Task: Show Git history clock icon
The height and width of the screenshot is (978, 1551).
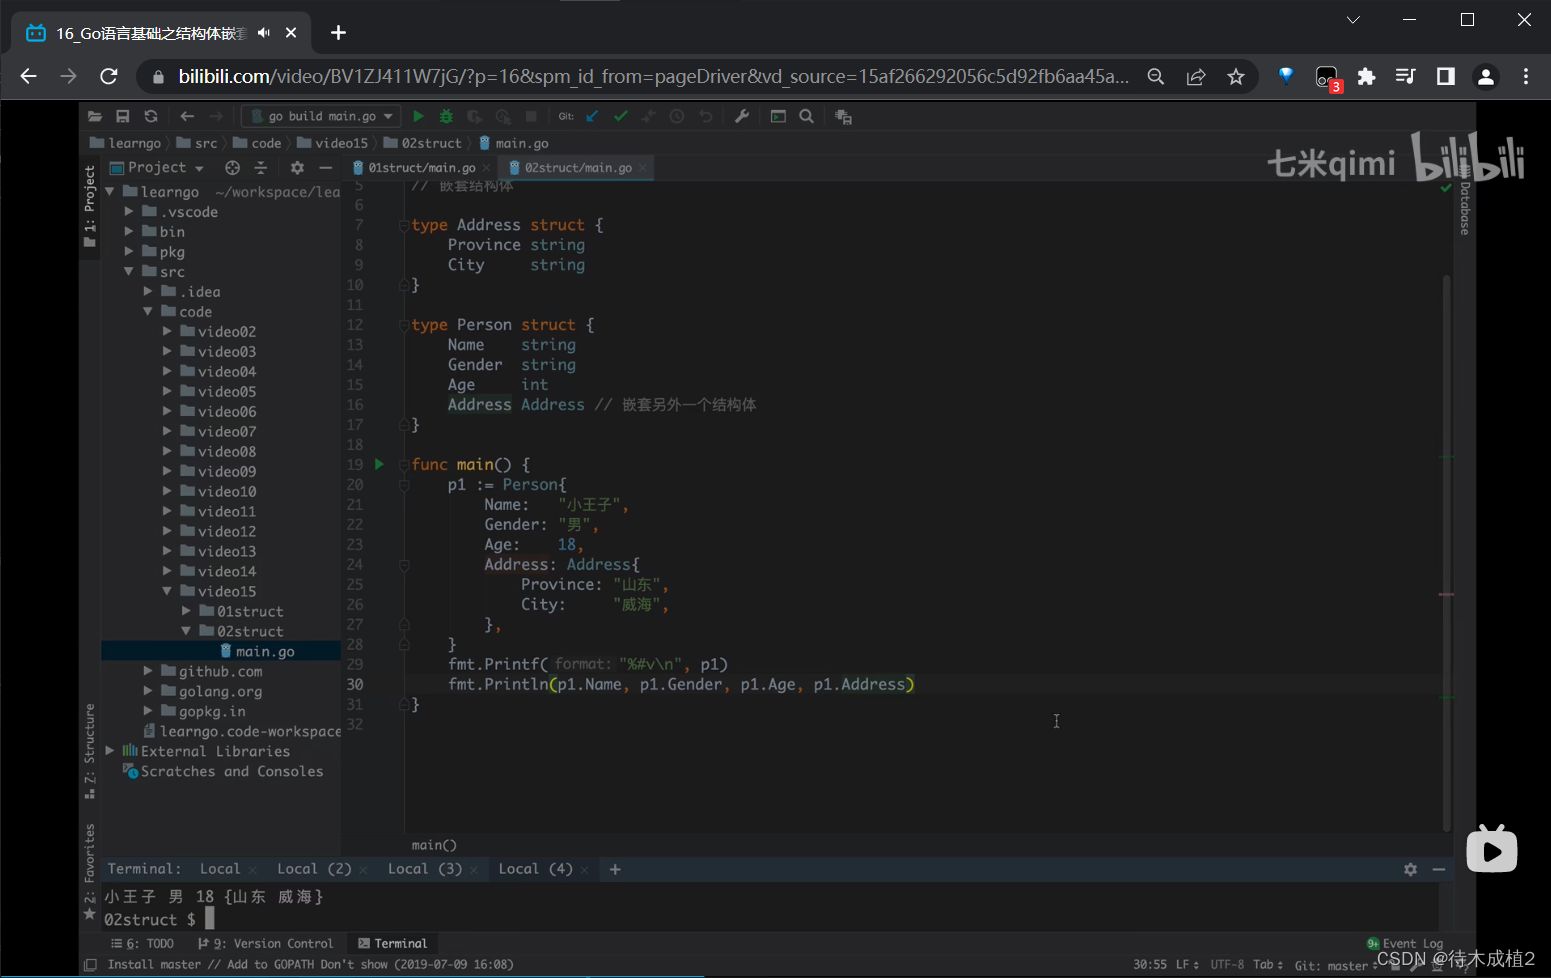Action: pos(677,116)
